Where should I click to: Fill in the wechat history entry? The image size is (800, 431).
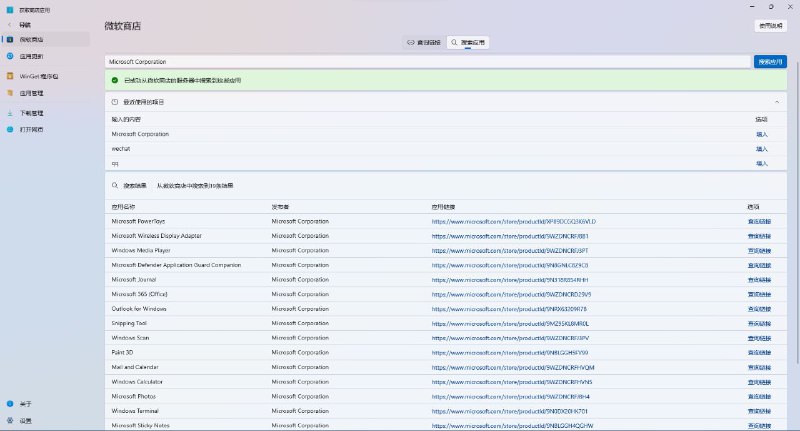(762, 148)
